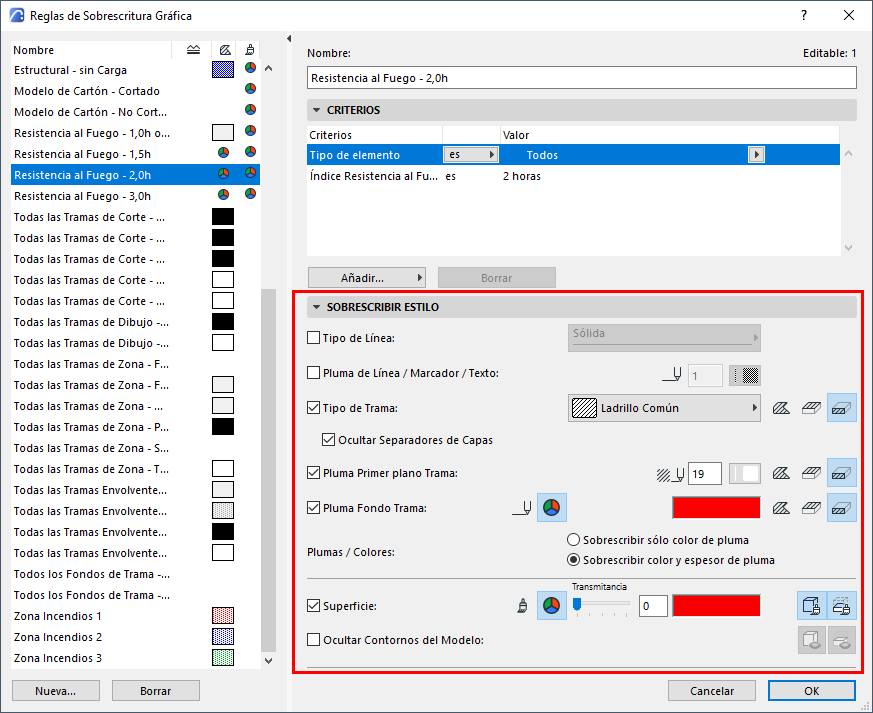The width and height of the screenshot is (873, 713).
Task: Toggle Superficie override for uncut surfaces icon
Action: click(x=812, y=606)
